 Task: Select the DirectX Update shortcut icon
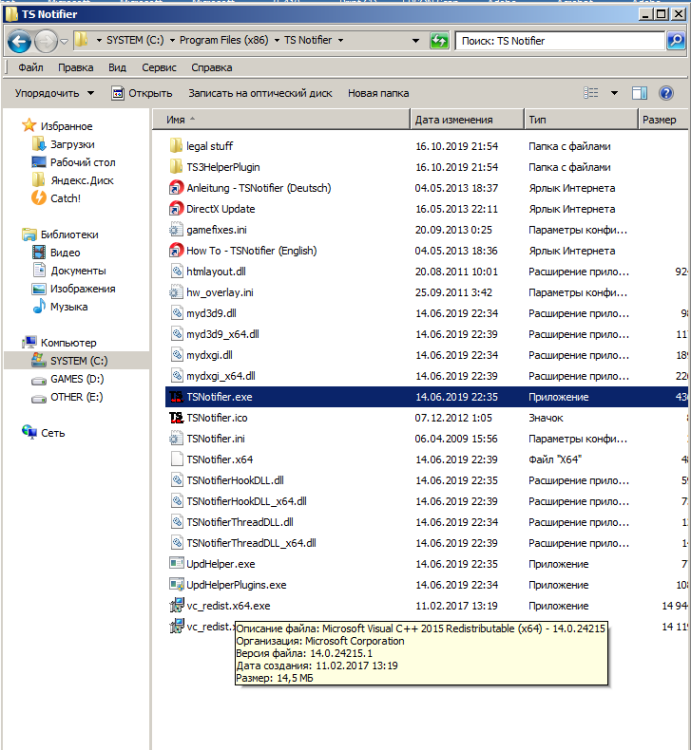176,209
